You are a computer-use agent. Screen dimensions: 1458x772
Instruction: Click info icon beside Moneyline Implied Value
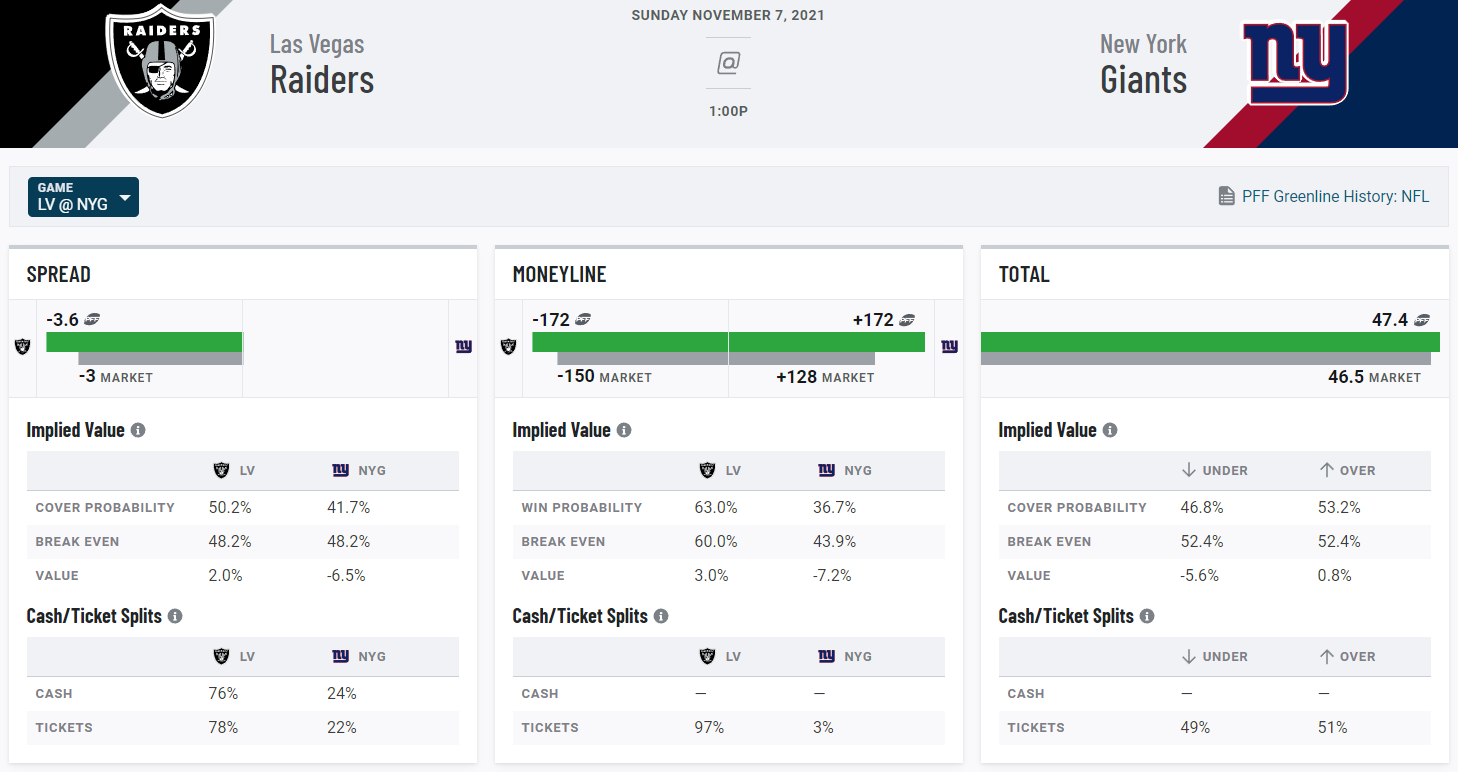click(x=624, y=430)
